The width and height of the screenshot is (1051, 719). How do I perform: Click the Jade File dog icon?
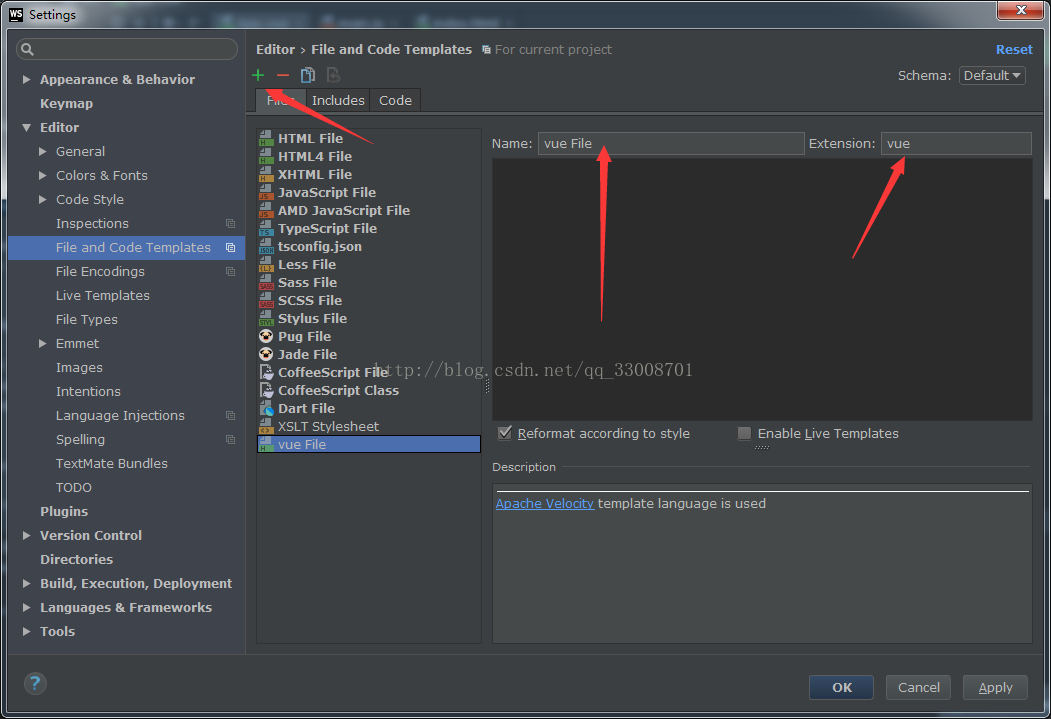266,354
